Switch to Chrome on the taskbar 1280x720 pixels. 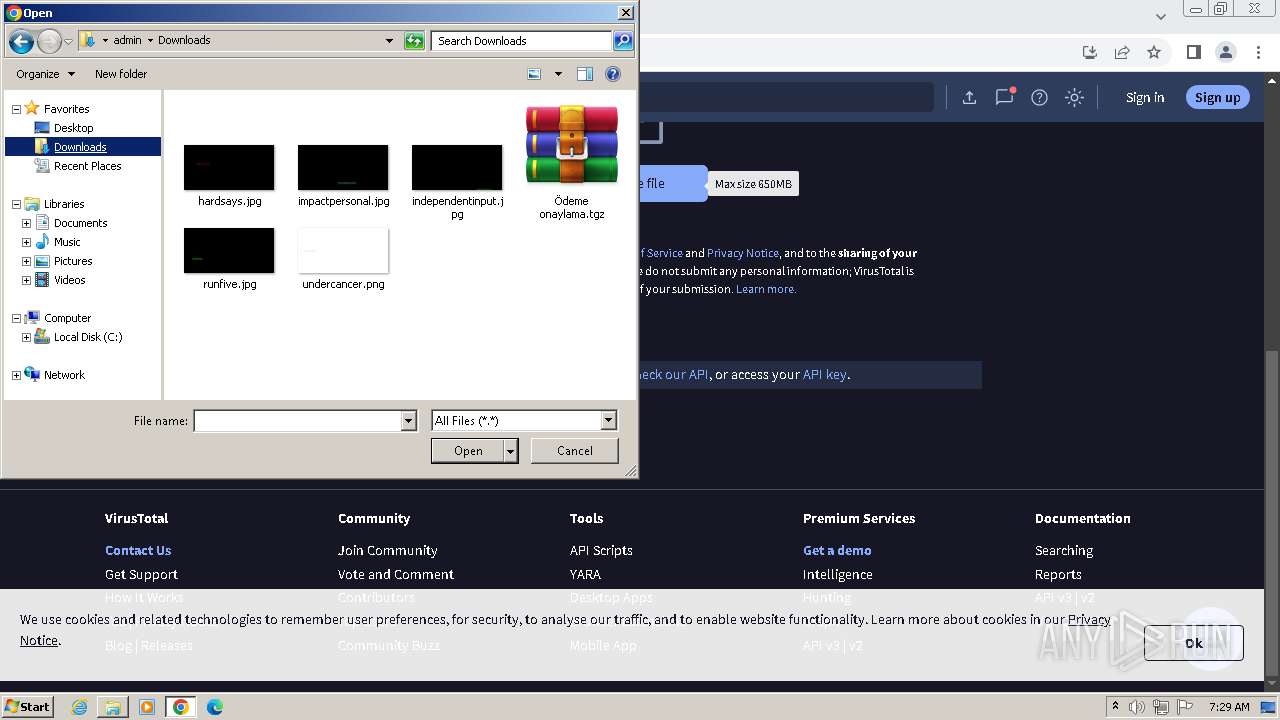point(181,707)
